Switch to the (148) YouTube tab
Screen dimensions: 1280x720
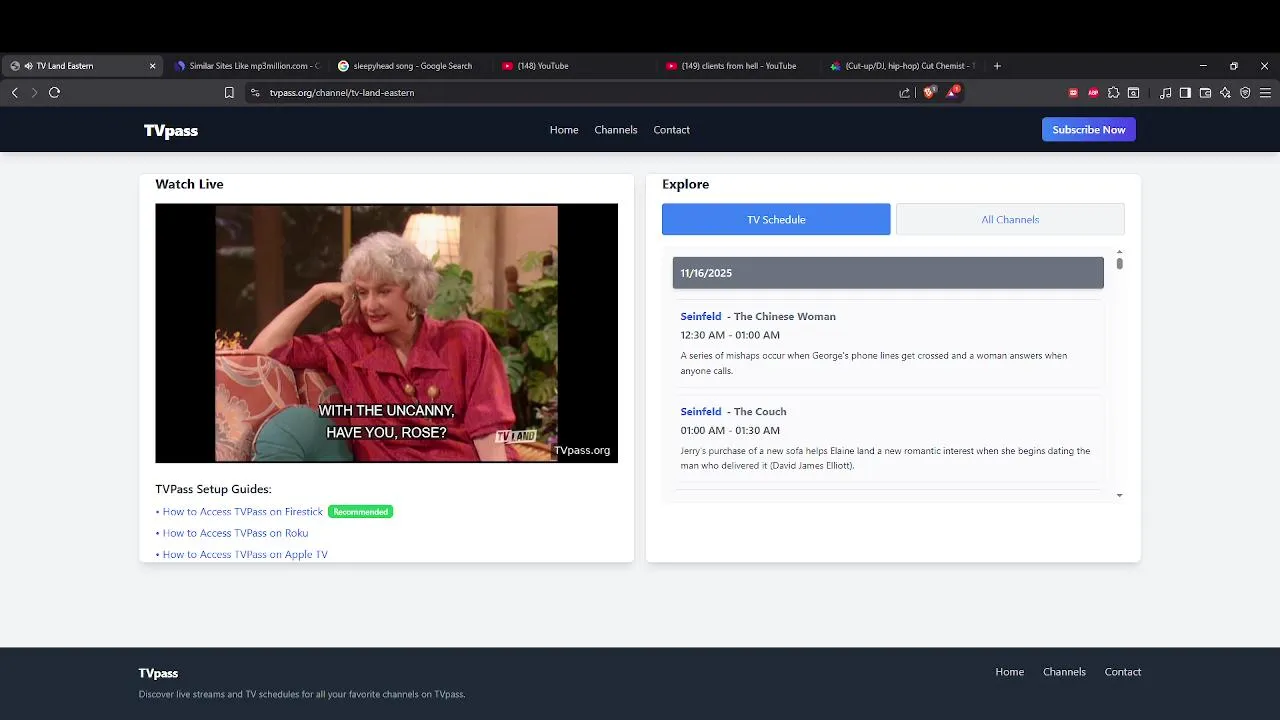(574, 66)
